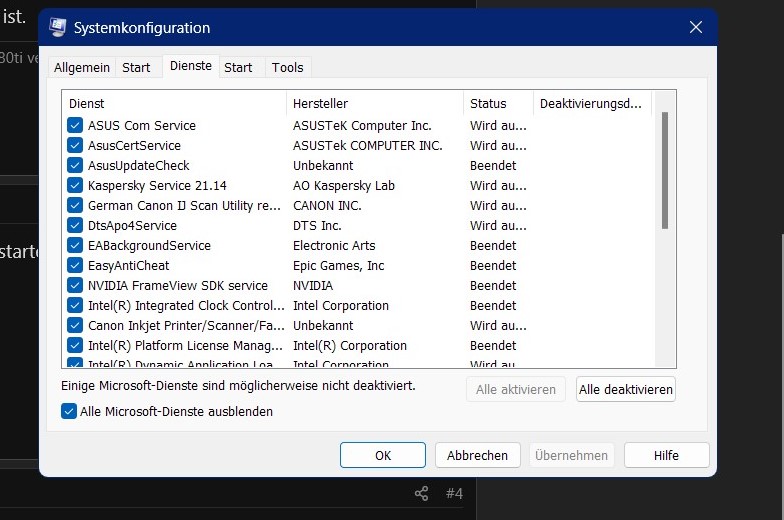The image size is (784, 520).
Task: Click 'Unbekannt' cell in Canon Inkjet row
Action: point(323,326)
